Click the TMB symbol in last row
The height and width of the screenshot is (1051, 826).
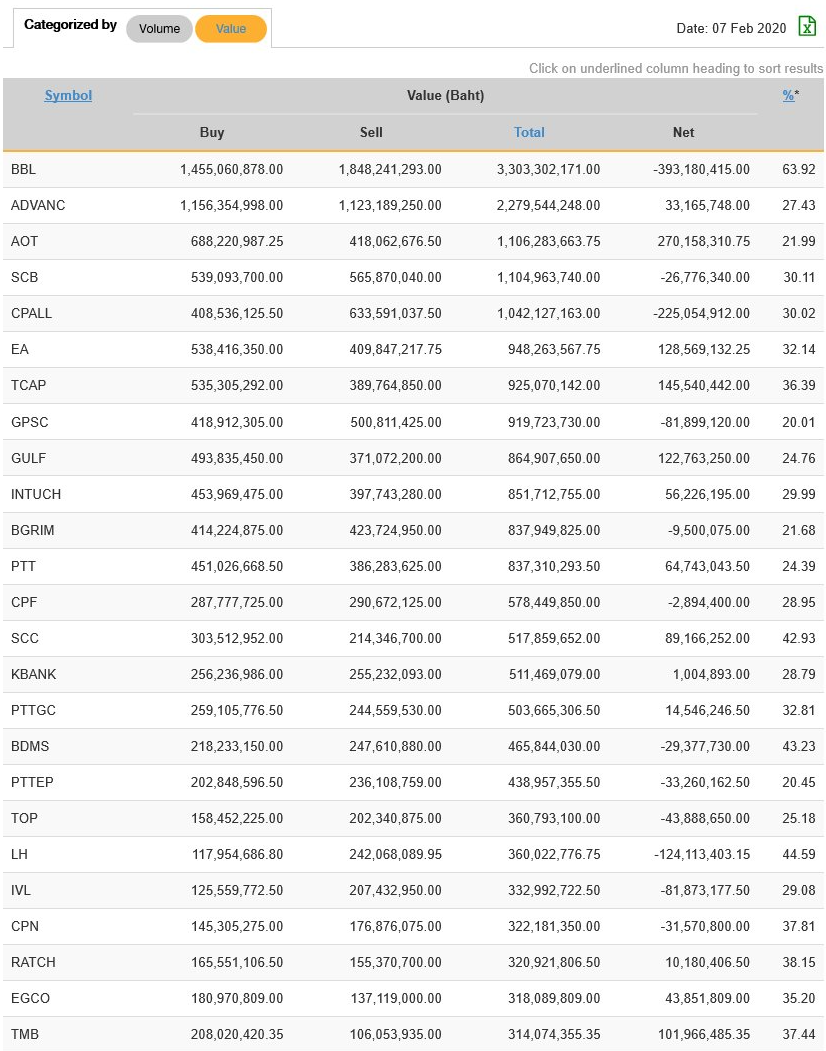[x=25, y=1034]
